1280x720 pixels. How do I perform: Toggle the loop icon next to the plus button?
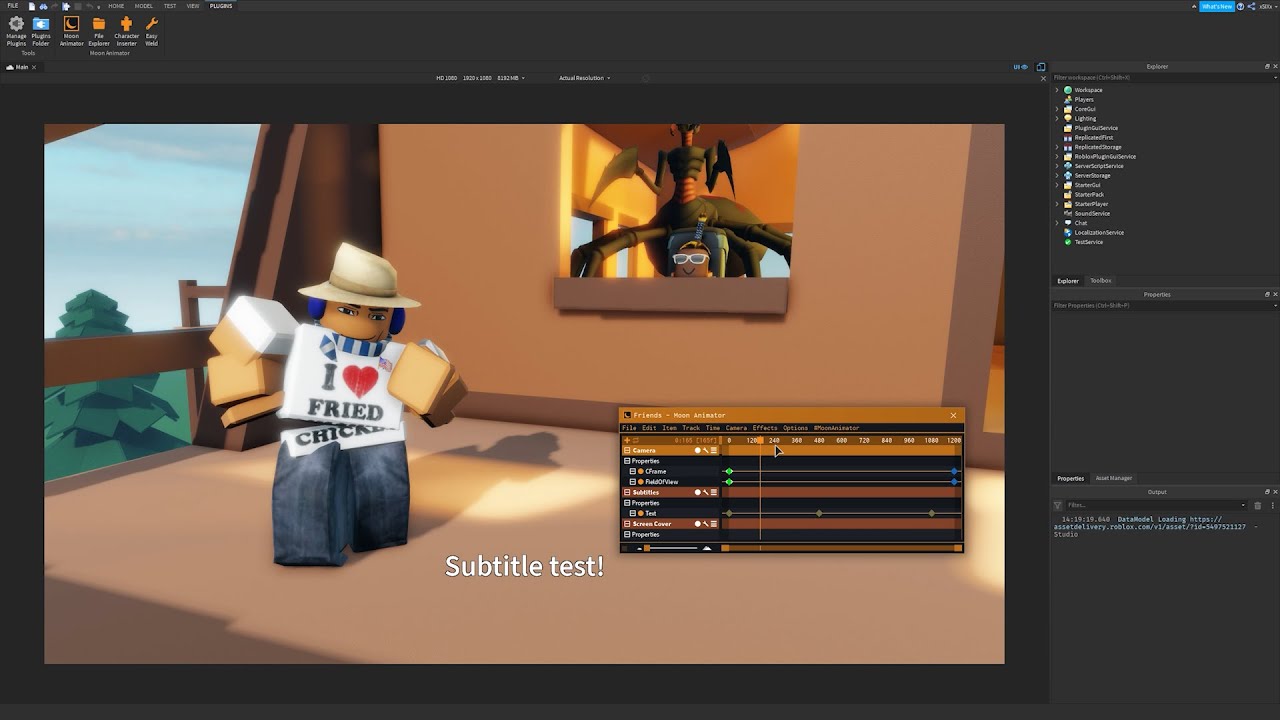636,440
